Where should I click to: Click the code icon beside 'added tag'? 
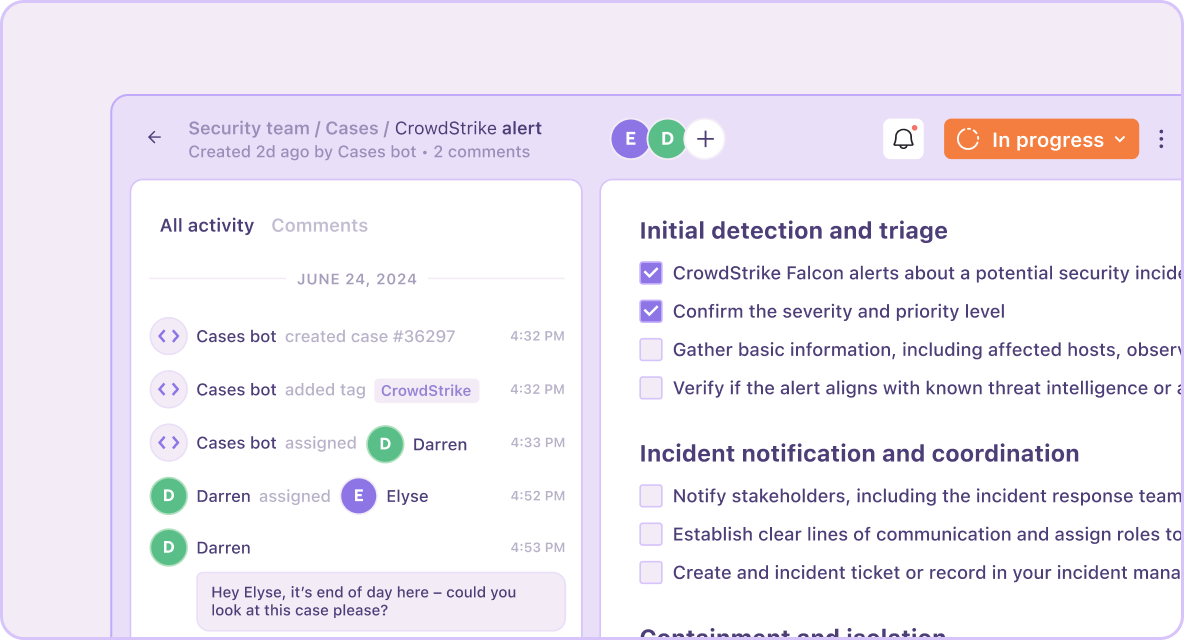tap(168, 389)
